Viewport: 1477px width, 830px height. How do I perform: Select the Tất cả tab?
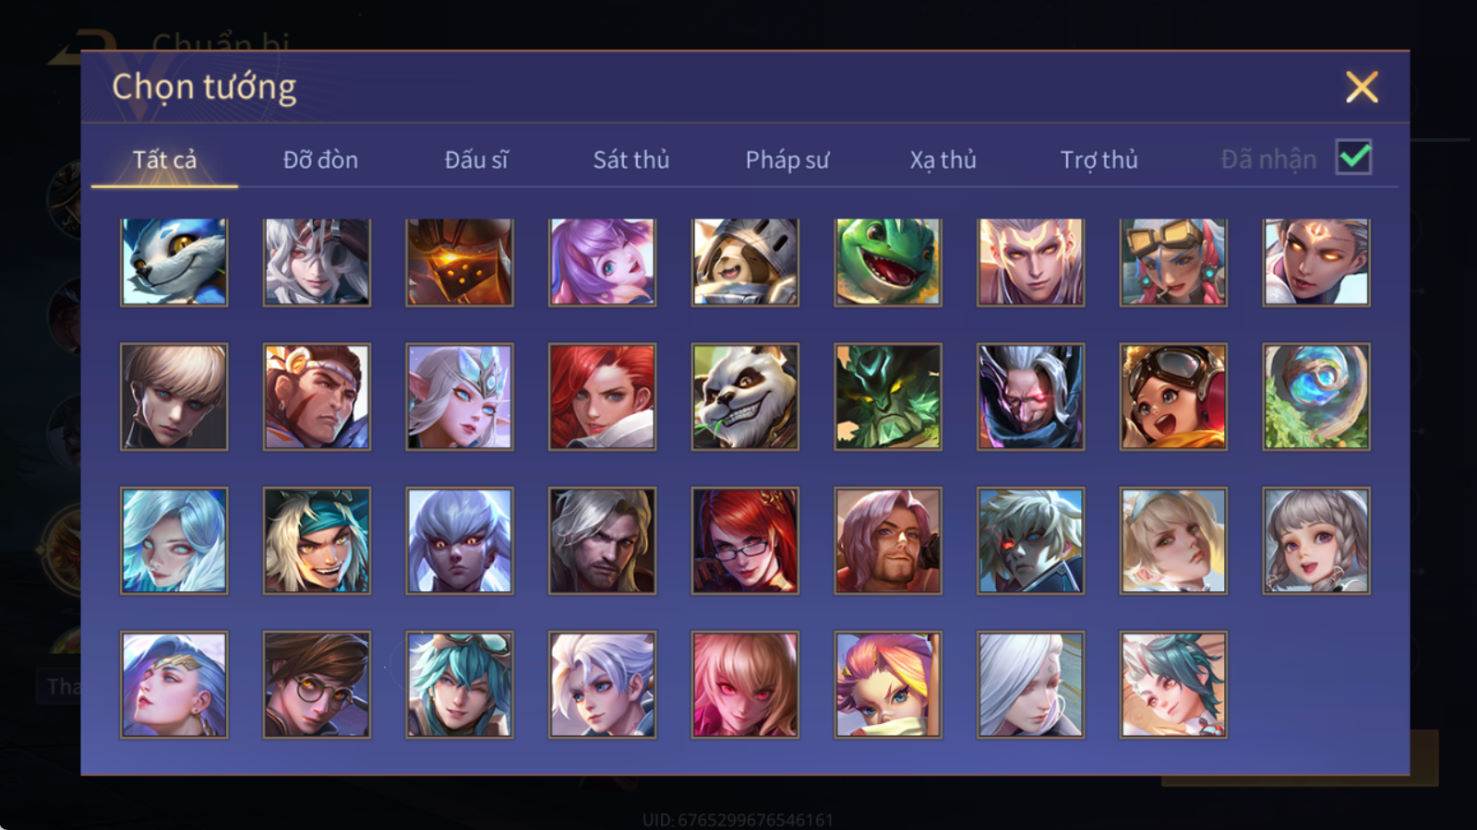(x=165, y=160)
